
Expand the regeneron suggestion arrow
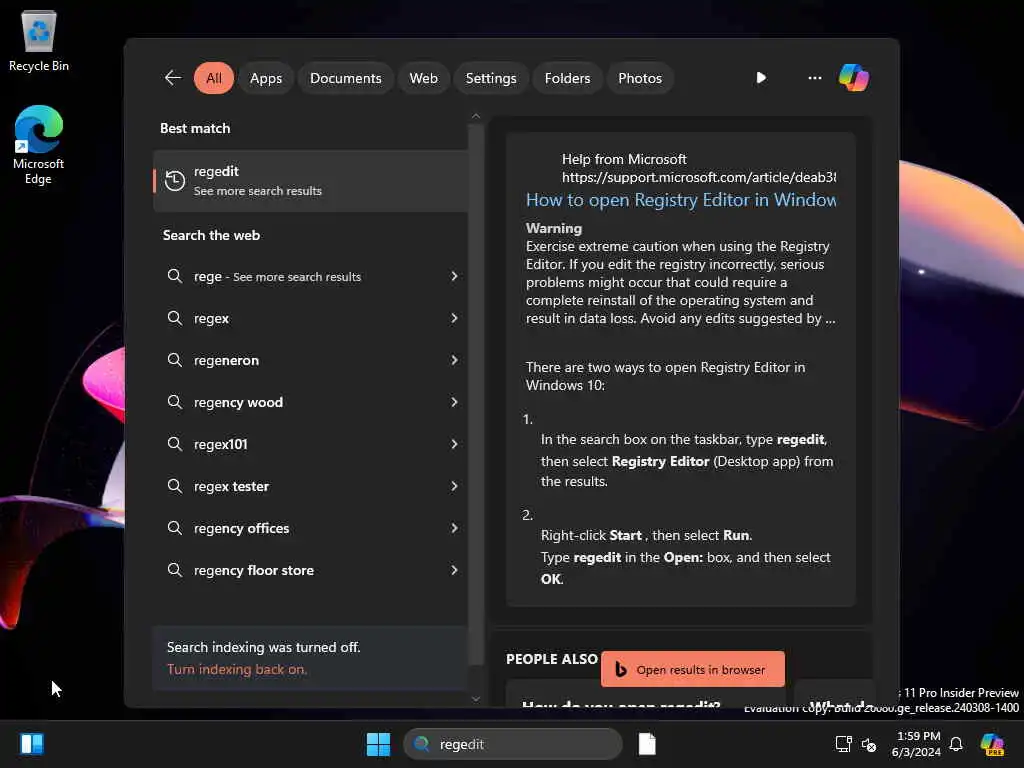click(x=454, y=360)
